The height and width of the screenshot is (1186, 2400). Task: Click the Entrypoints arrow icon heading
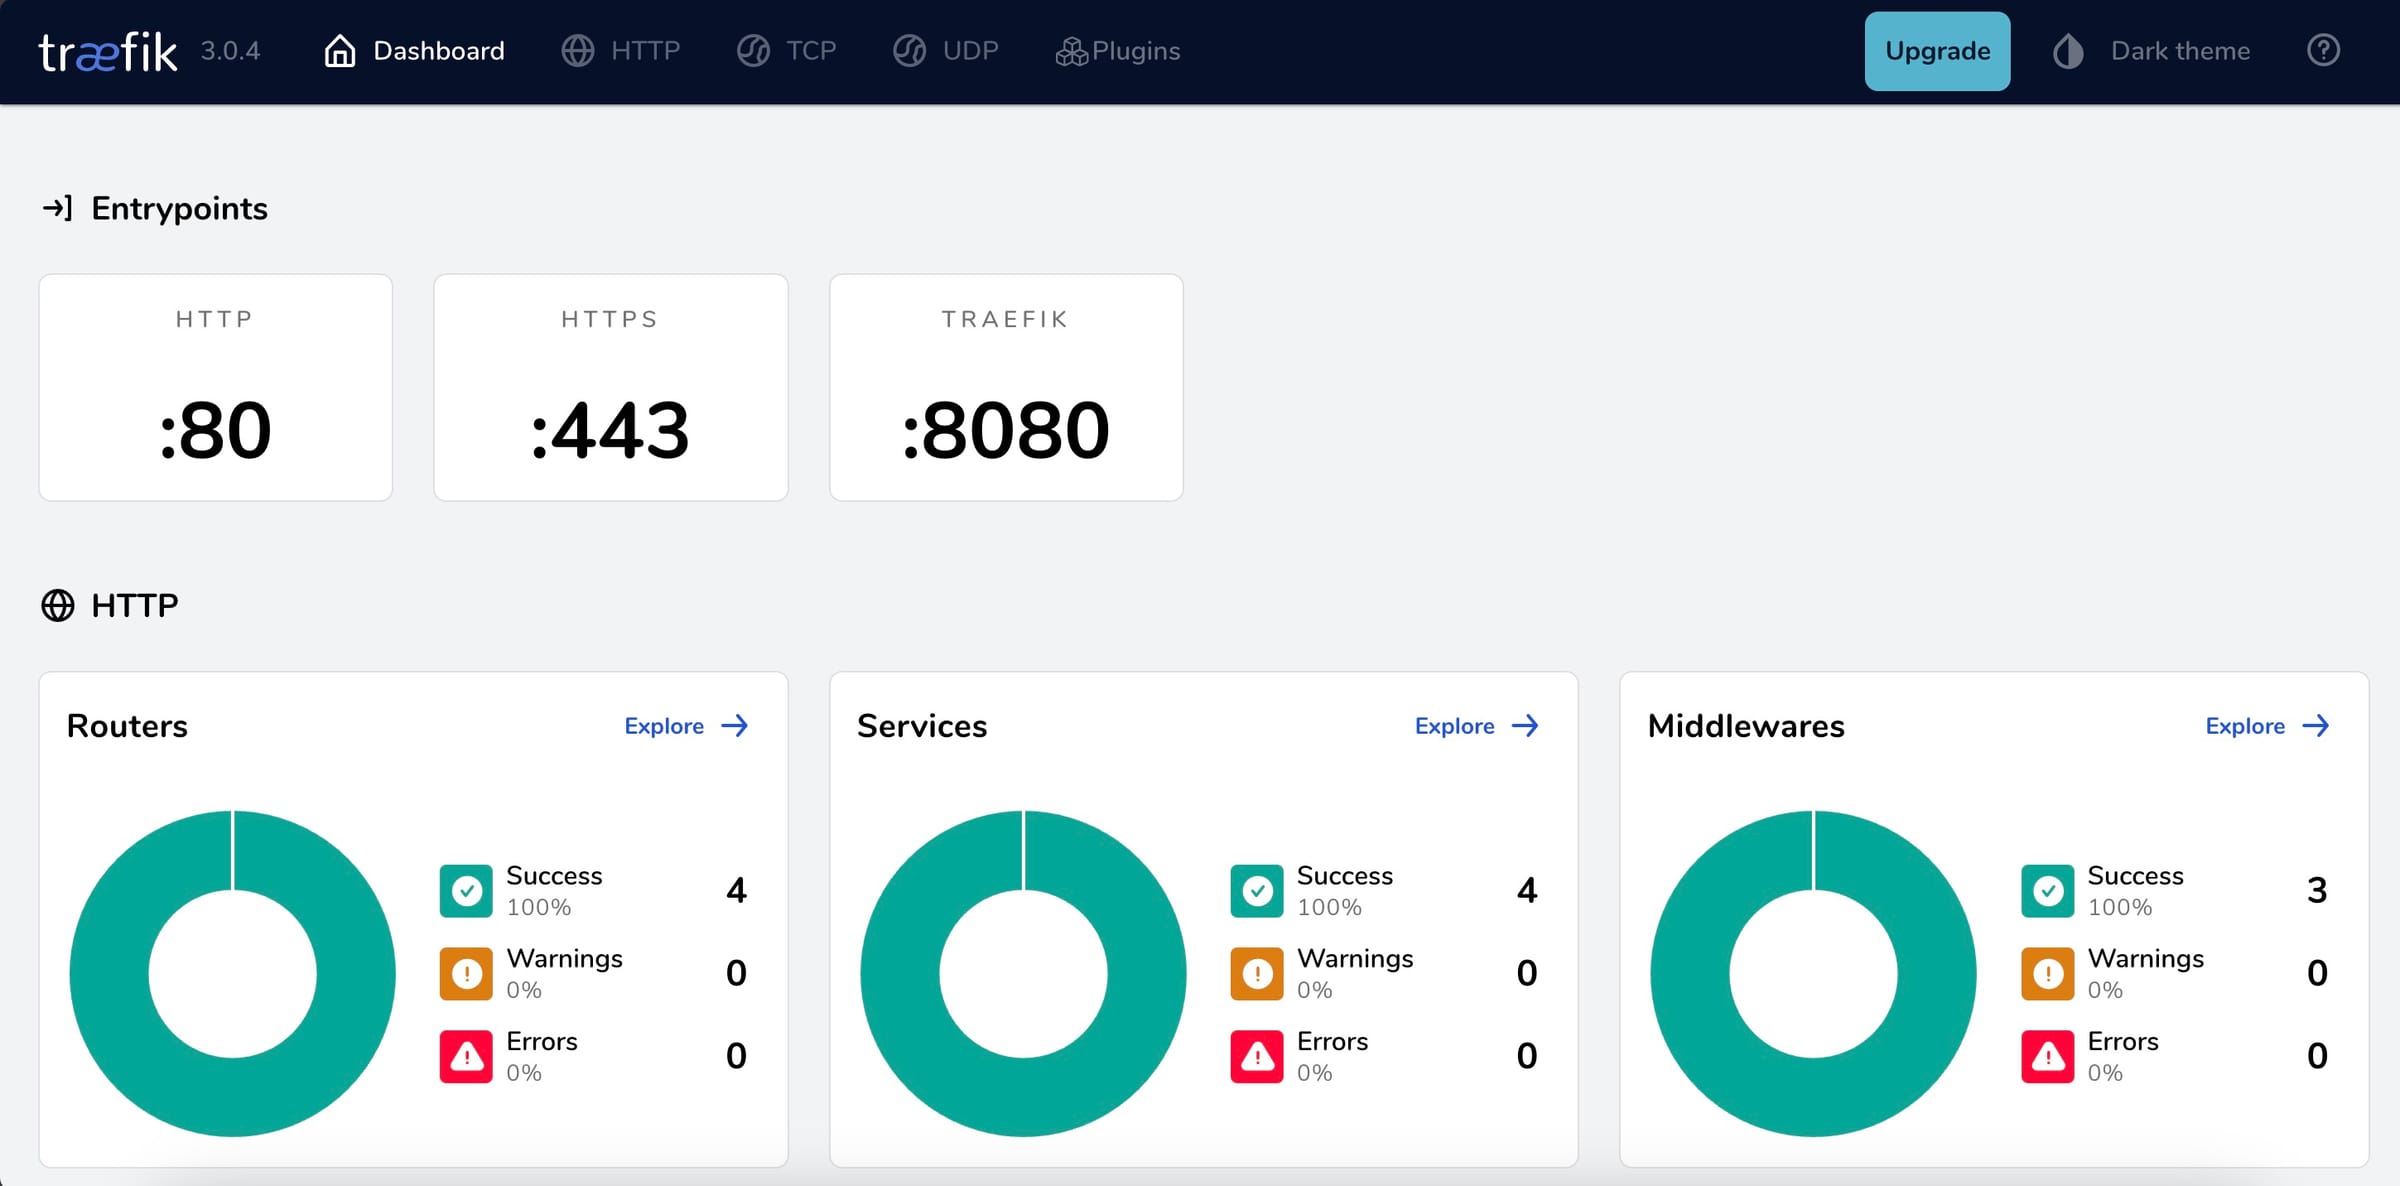[58, 208]
